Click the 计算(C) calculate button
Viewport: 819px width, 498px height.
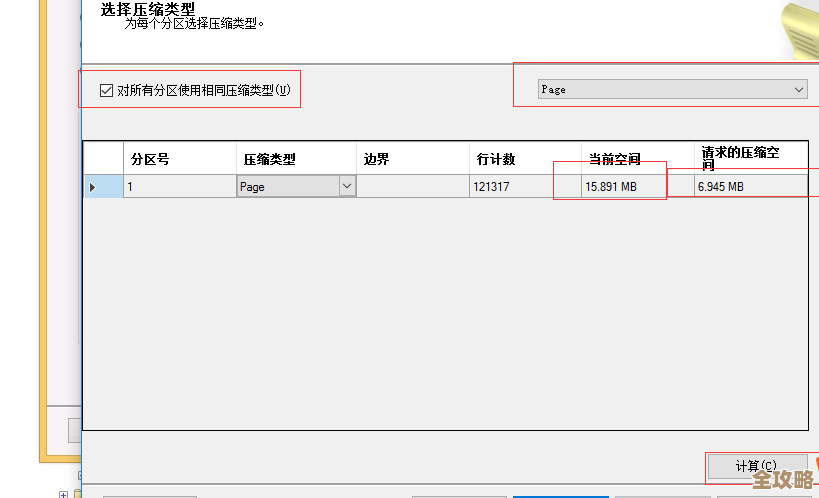756,466
